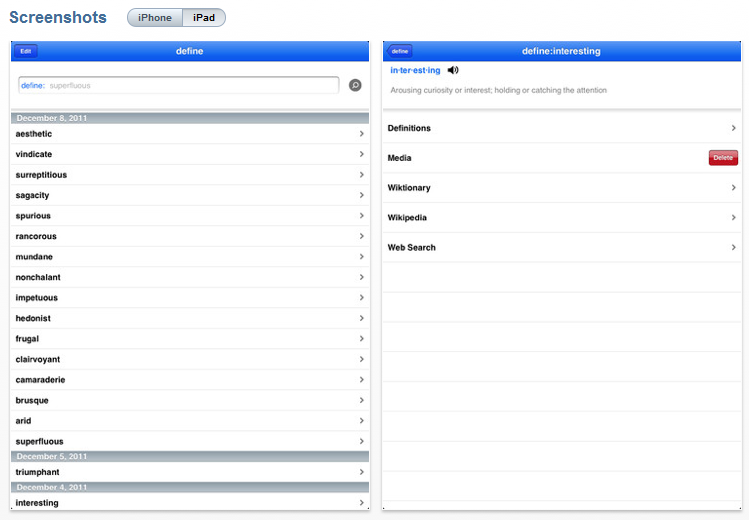Switch screenshots to iPad view

coord(204,18)
